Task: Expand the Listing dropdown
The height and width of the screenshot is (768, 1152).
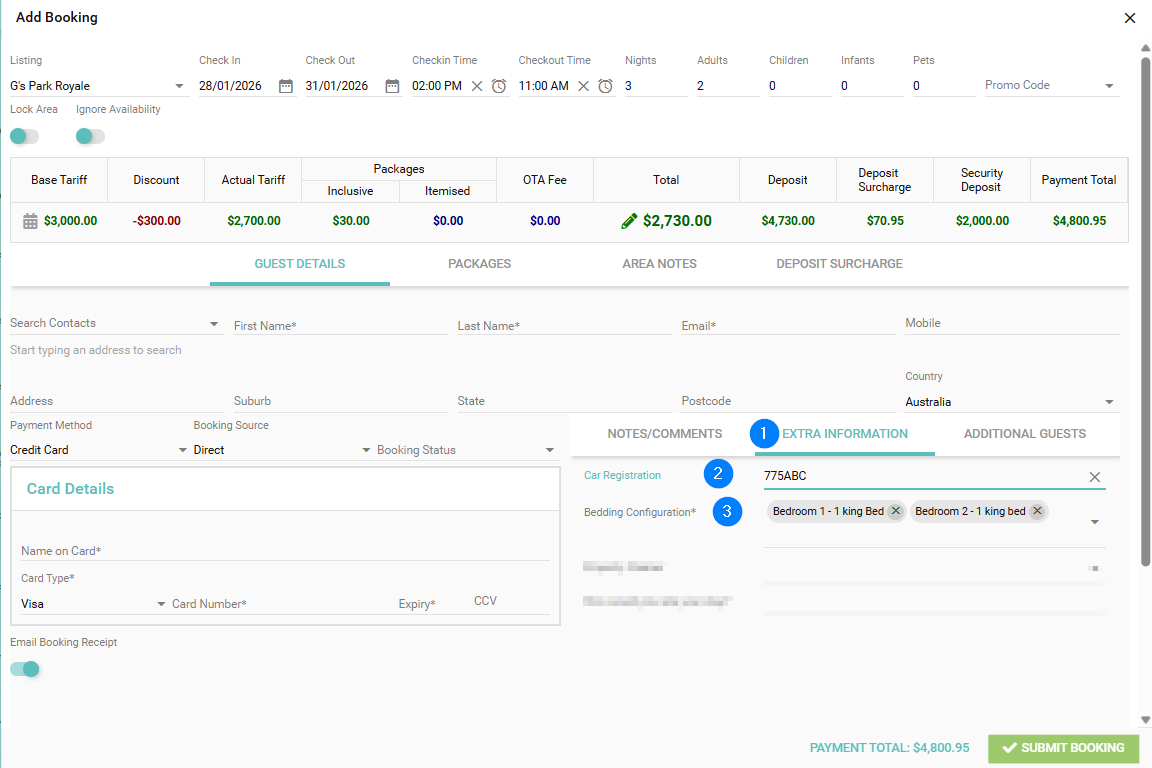Action: tap(179, 86)
